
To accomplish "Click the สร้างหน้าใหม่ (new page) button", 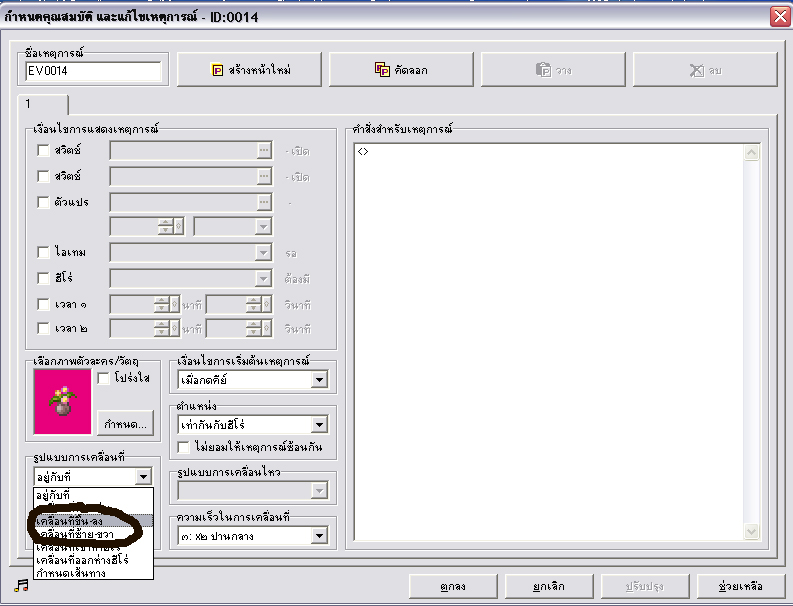I will click(x=249, y=70).
